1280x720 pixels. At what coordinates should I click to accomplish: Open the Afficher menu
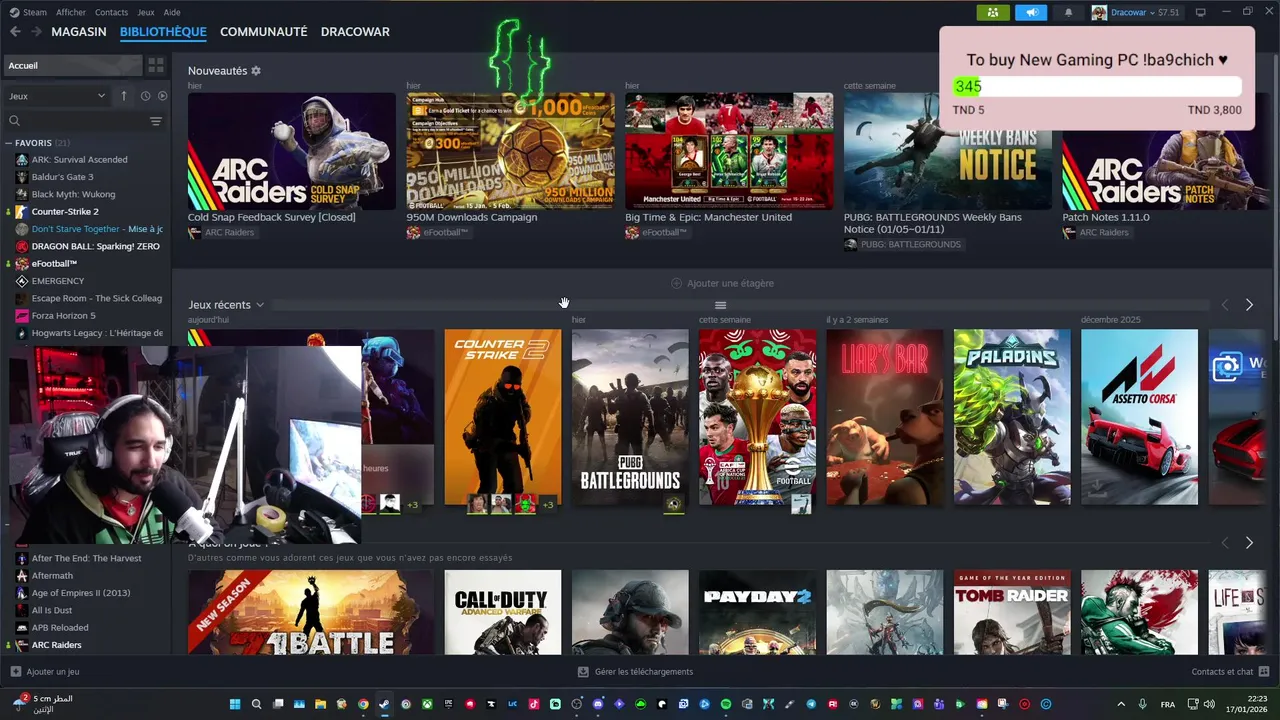pos(71,13)
